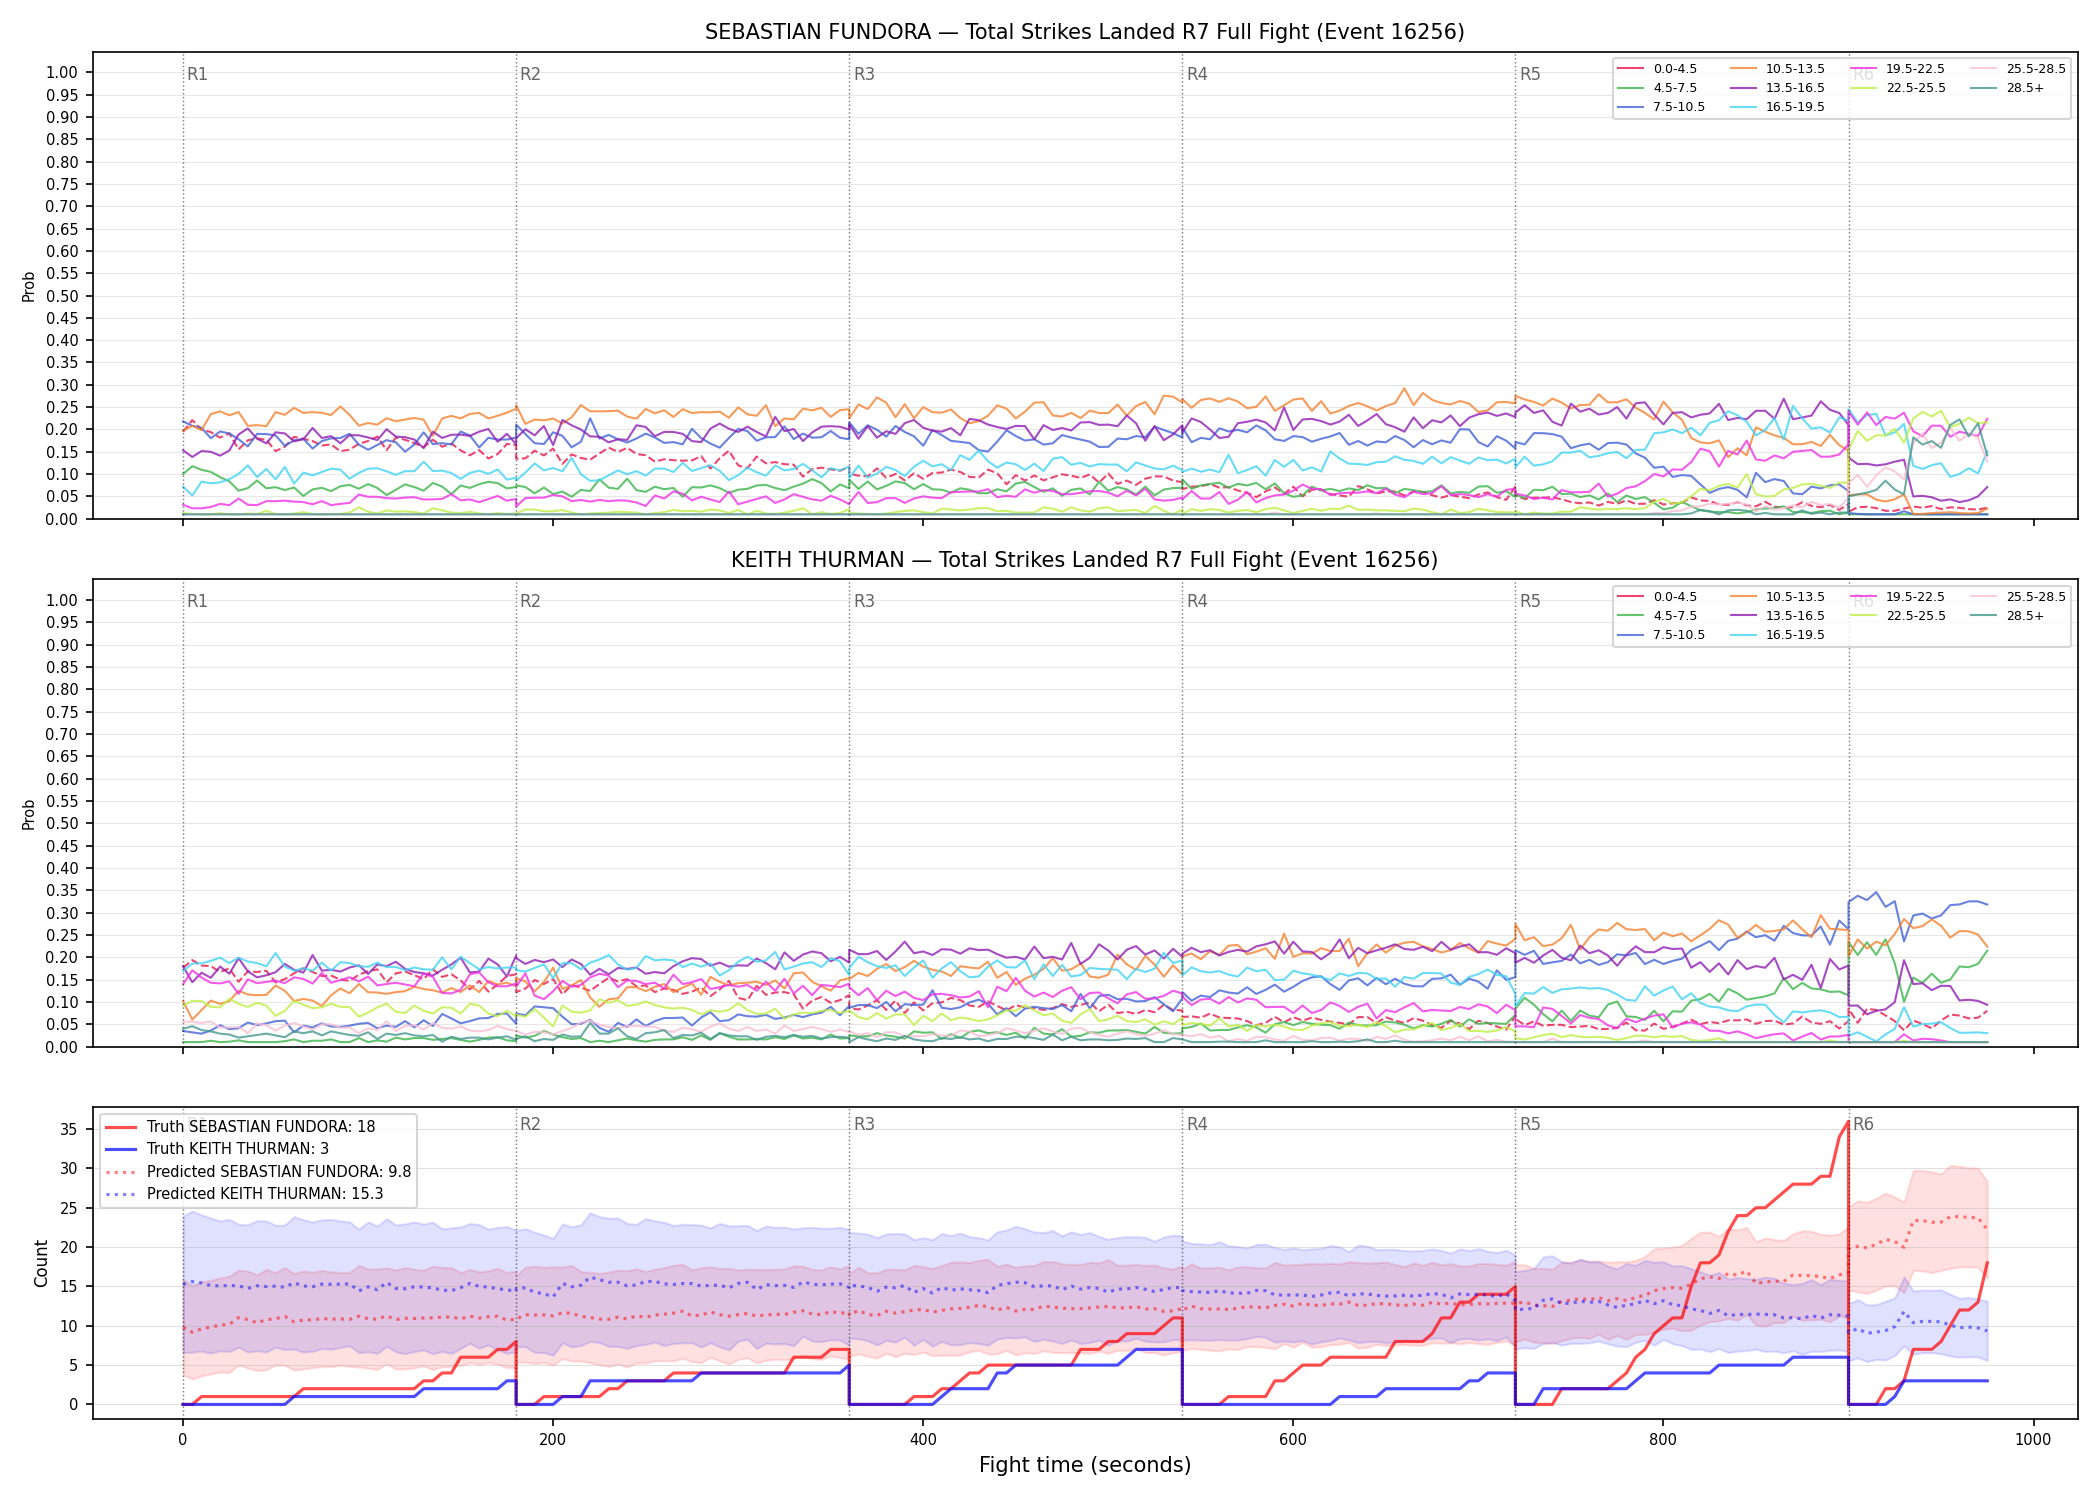Click the R3 round marker in the Count chart
The image size is (2100, 1500).
864,1124
